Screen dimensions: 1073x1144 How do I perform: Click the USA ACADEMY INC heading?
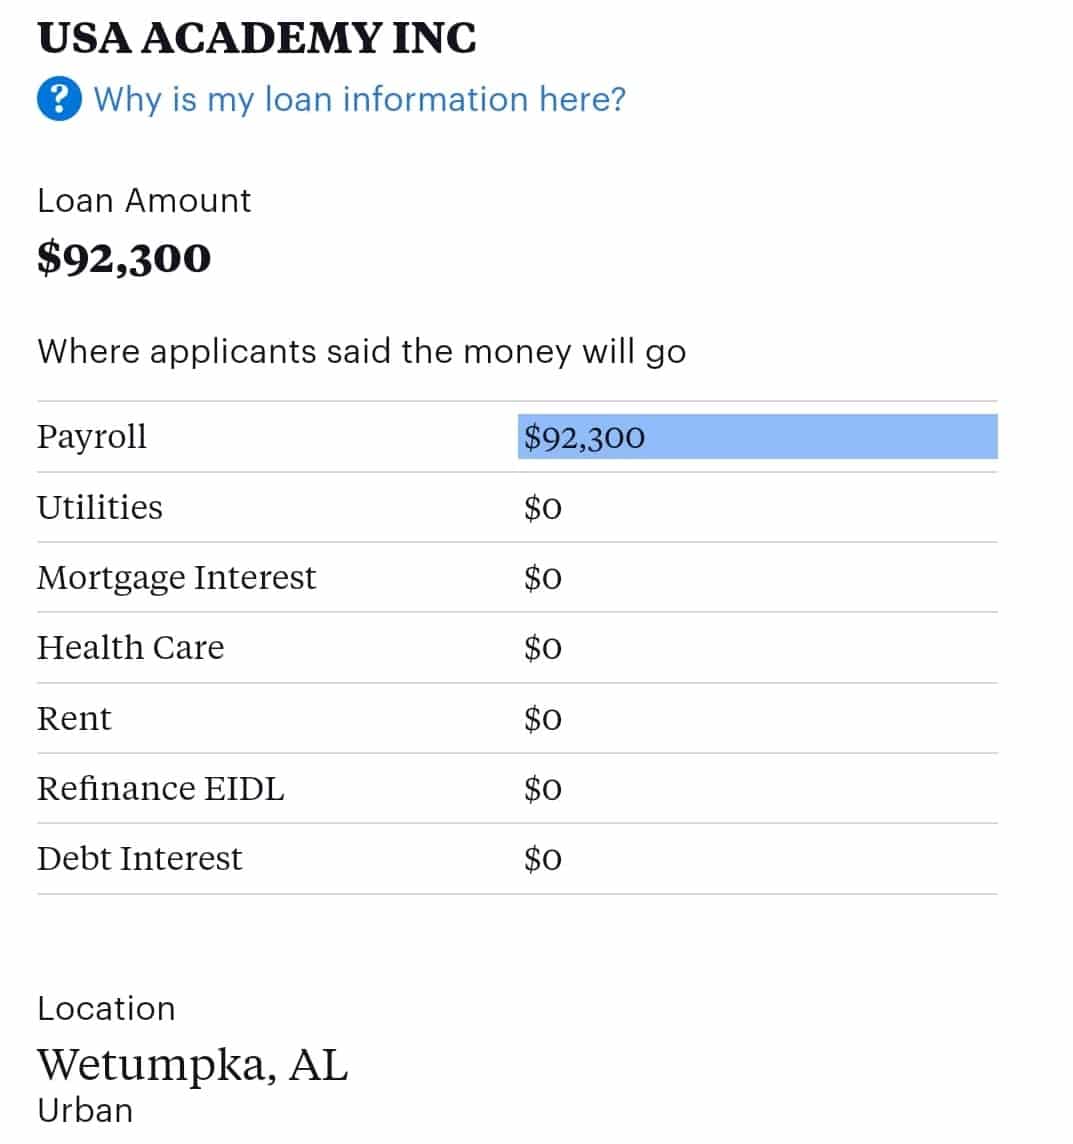256,39
